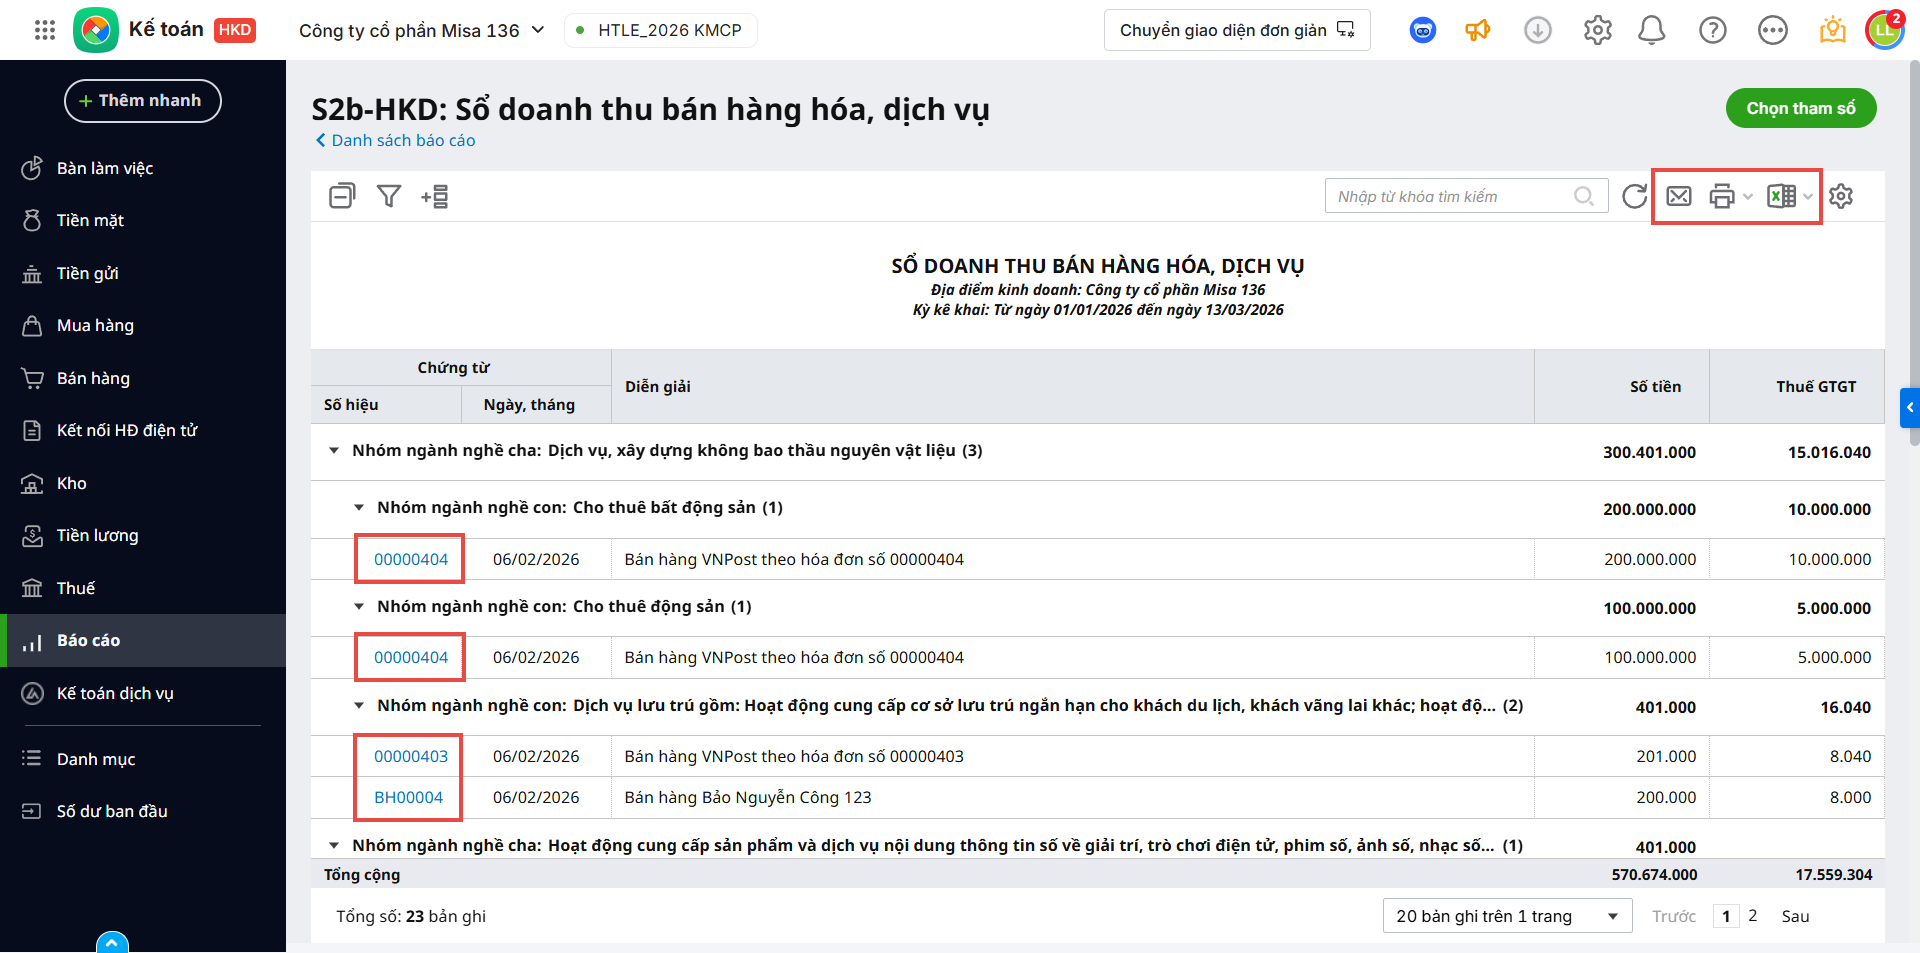Image resolution: width=1920 pixels, height=953 pixels.
Task: Click the keyword search input field
Action: 1450,196
